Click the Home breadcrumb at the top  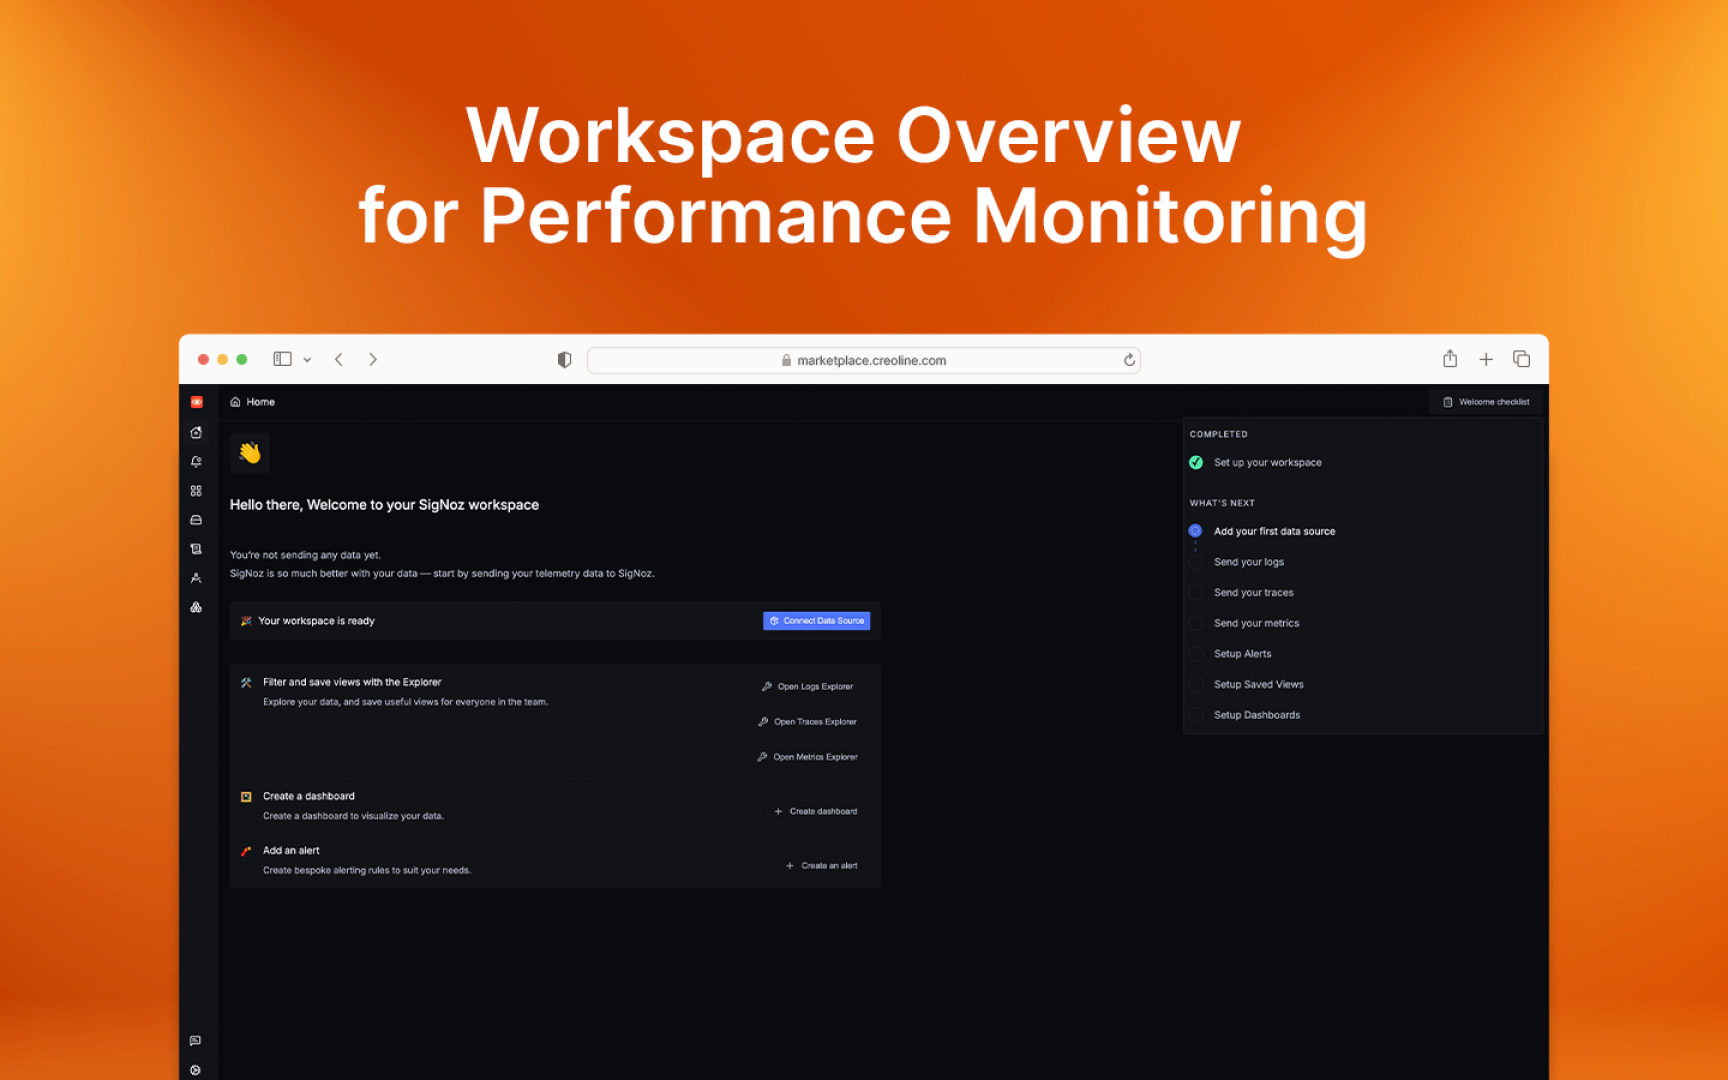(253, 402)
